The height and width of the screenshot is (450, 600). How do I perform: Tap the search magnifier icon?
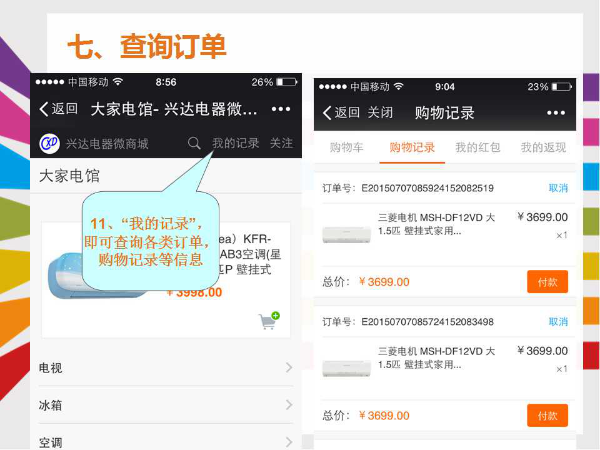194,143
